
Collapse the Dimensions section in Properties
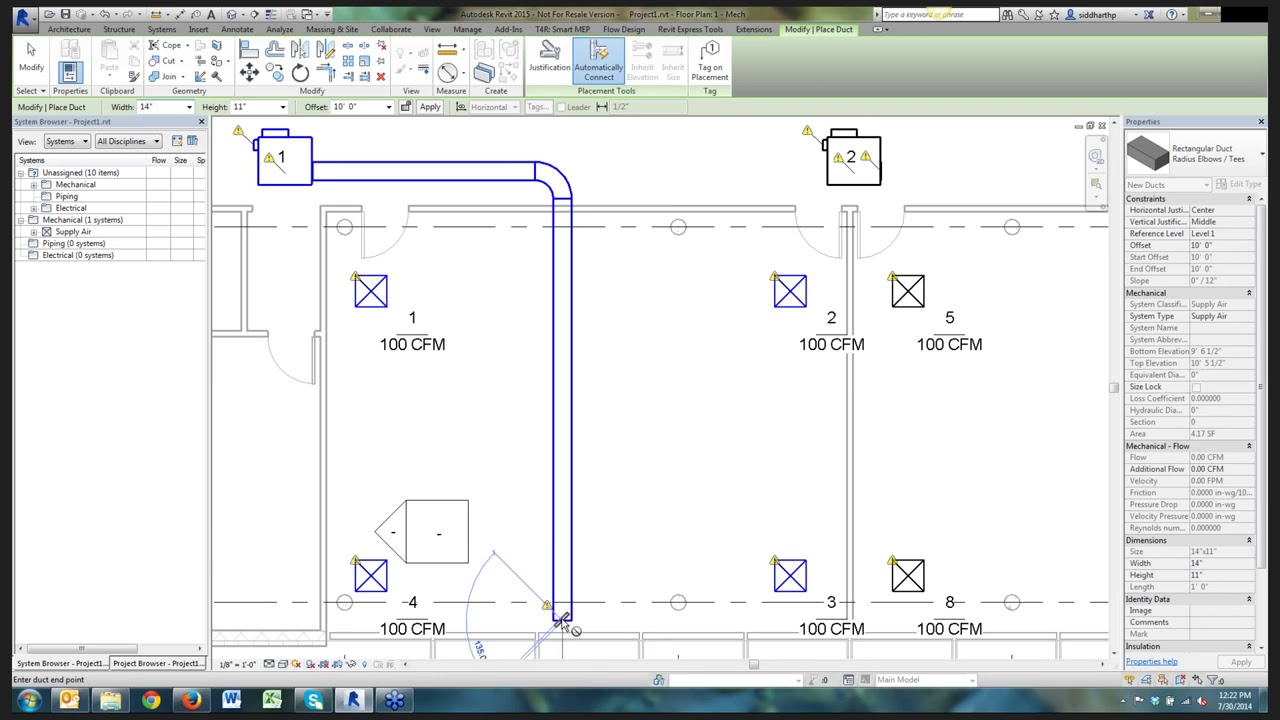pos(1249,540)
